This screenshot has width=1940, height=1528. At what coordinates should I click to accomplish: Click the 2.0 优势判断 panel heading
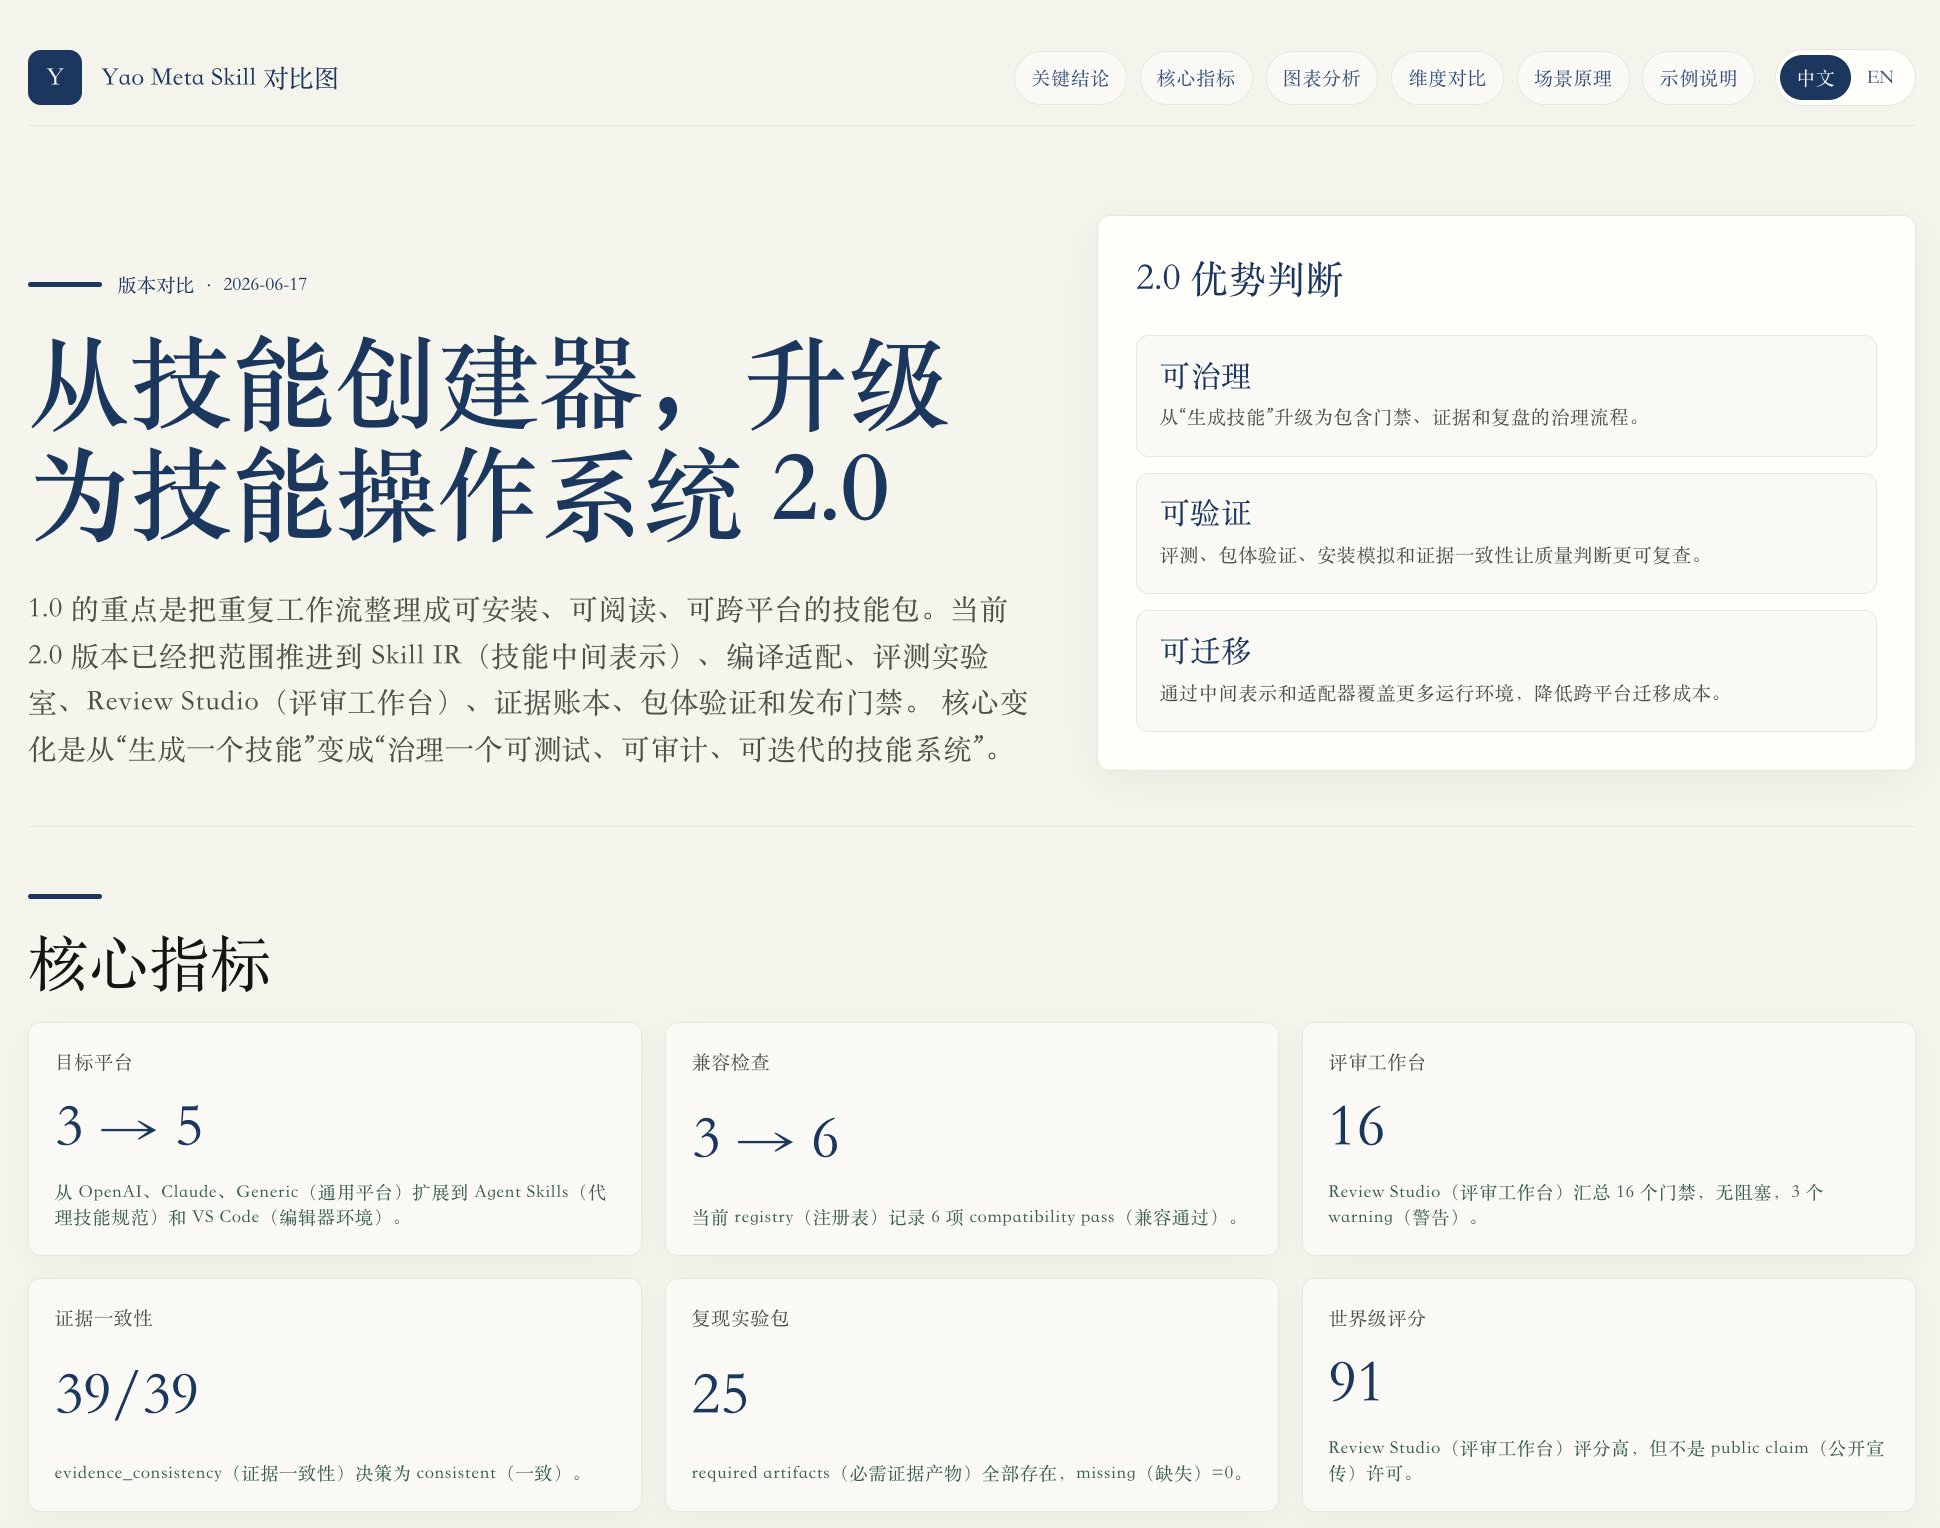tap(1239, 279)
